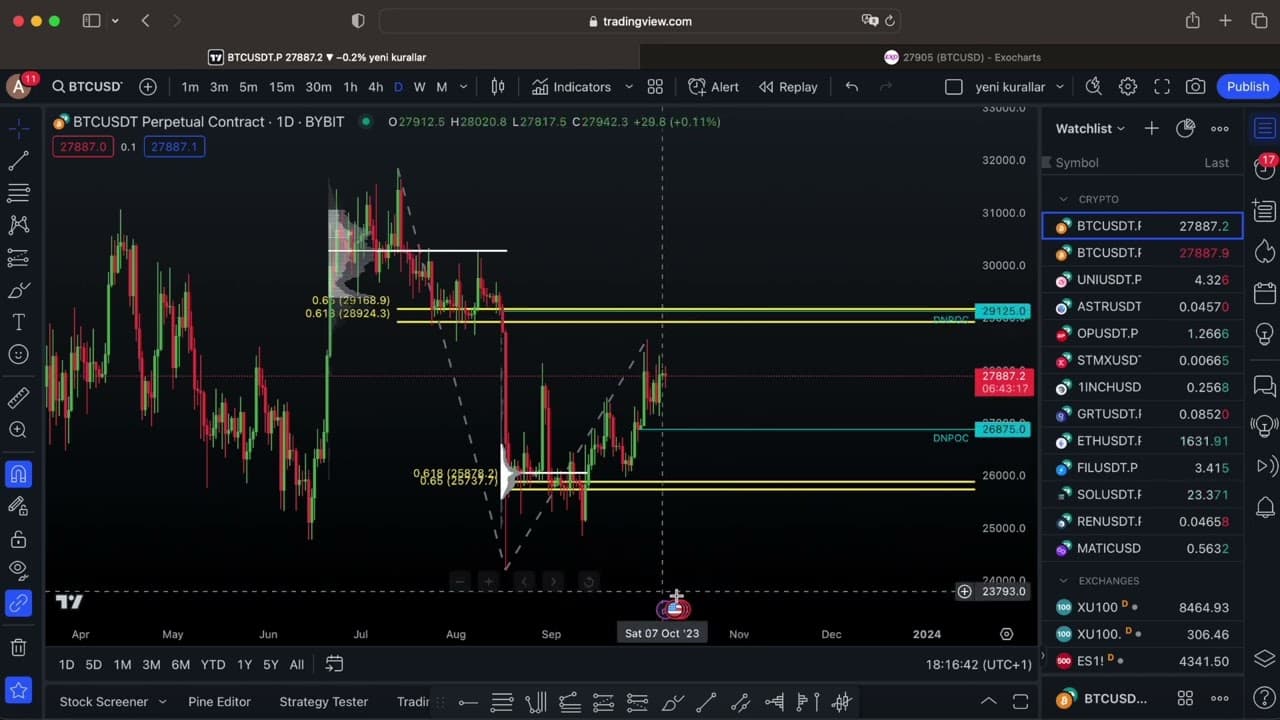Screen dimensions: 1280x720
Task: Select the crosshair cursor tool
Action: (18, 128)
